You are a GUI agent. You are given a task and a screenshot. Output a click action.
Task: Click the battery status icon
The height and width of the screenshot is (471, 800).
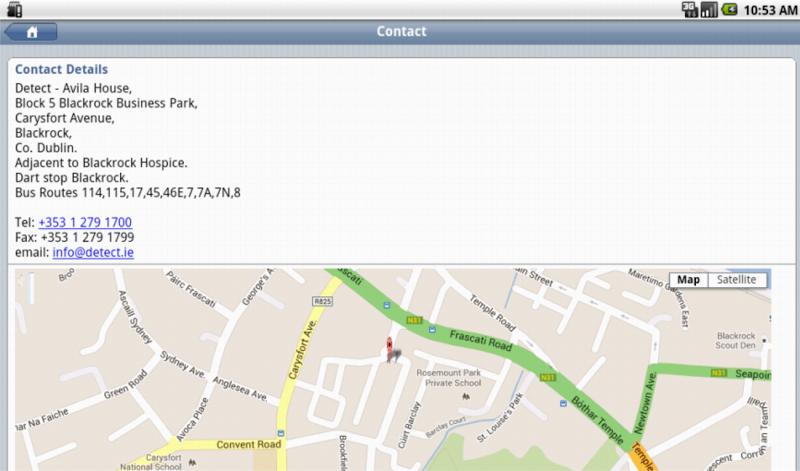click(x=730, y=9)
